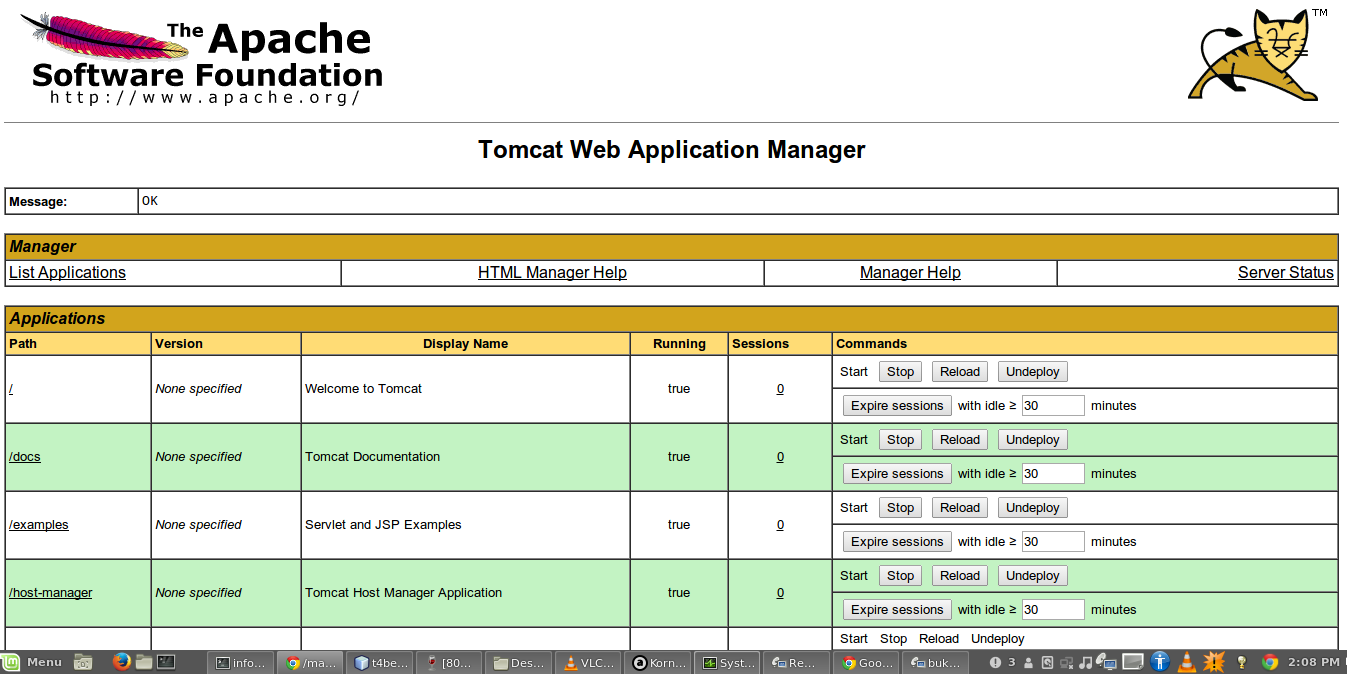Reload the /host-manager application
The width and height of the screenshot is (1347, 674).
tap(959, 576)
